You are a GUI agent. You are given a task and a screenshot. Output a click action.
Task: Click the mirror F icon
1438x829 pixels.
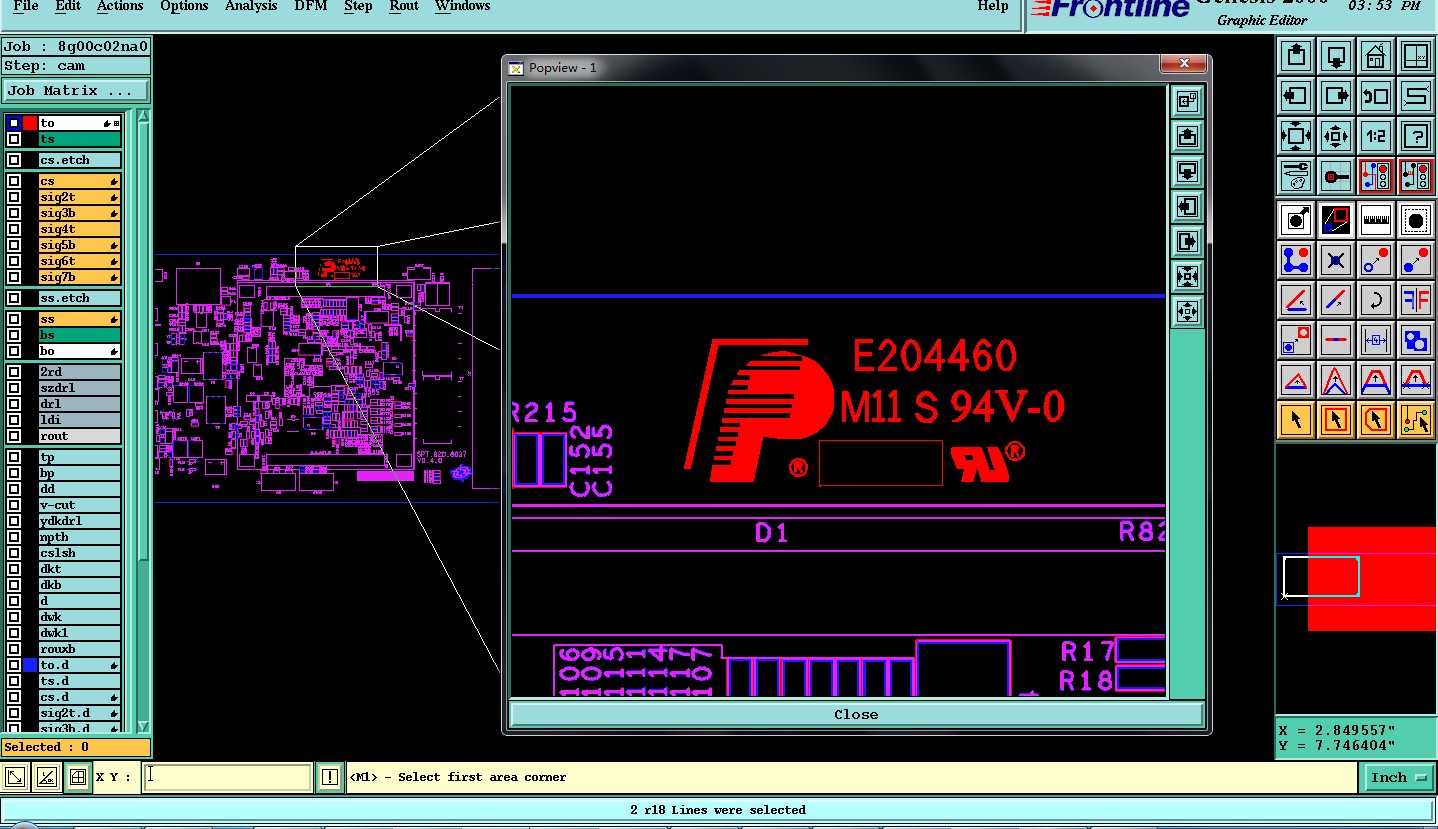(1415, 300)
